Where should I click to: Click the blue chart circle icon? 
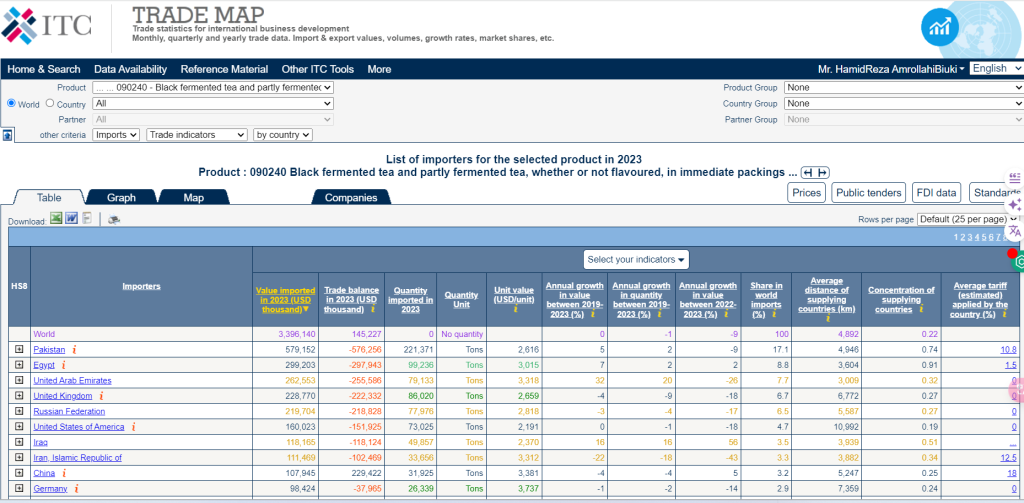(x=940, y=27)
